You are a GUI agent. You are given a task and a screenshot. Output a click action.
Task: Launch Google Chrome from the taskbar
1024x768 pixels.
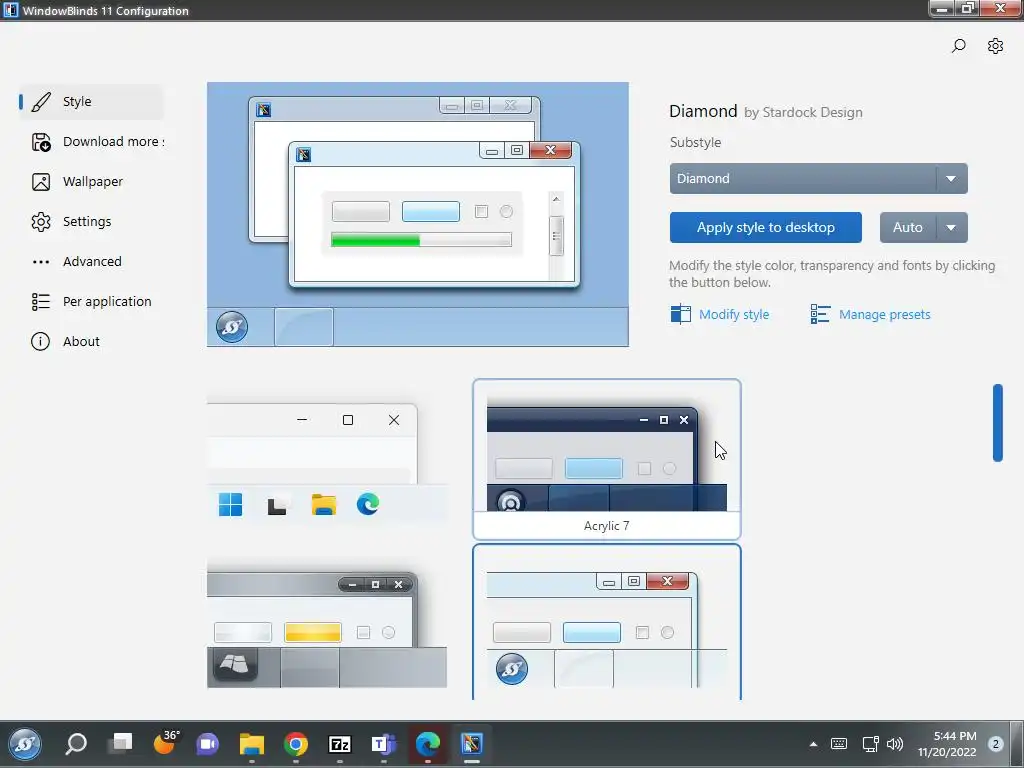pos(296,744)
